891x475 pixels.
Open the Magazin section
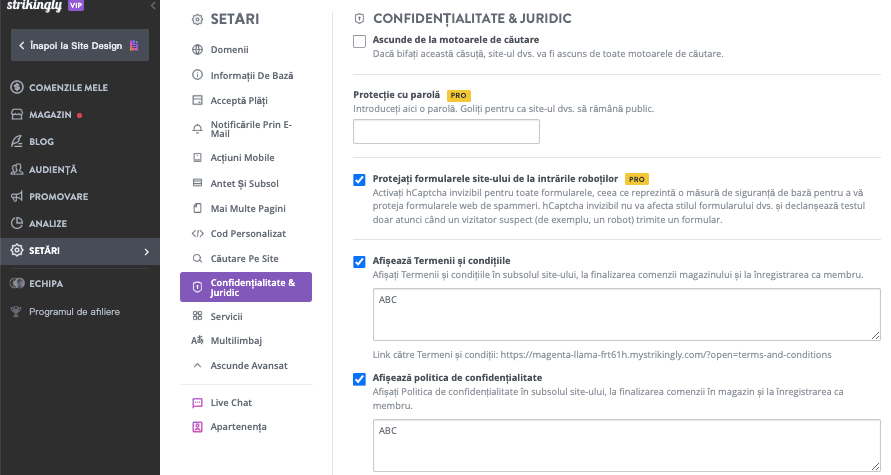click(x=50, y=115)
